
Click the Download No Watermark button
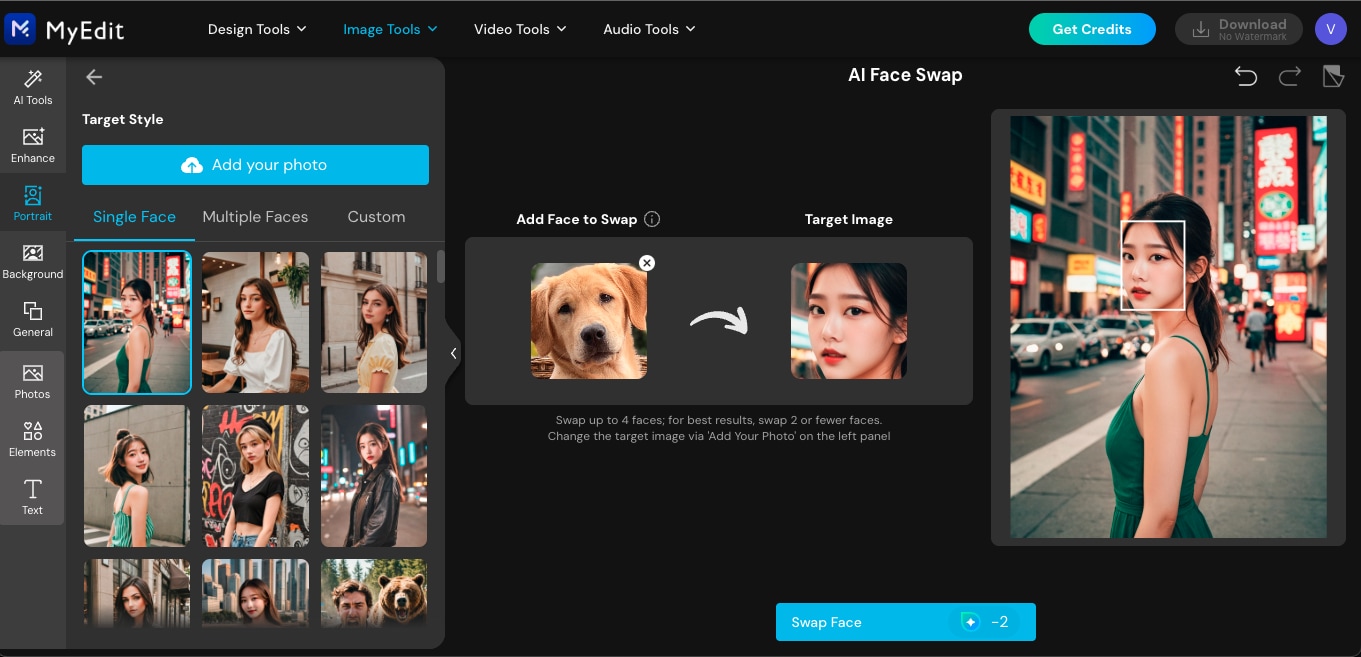[1239, 29]
